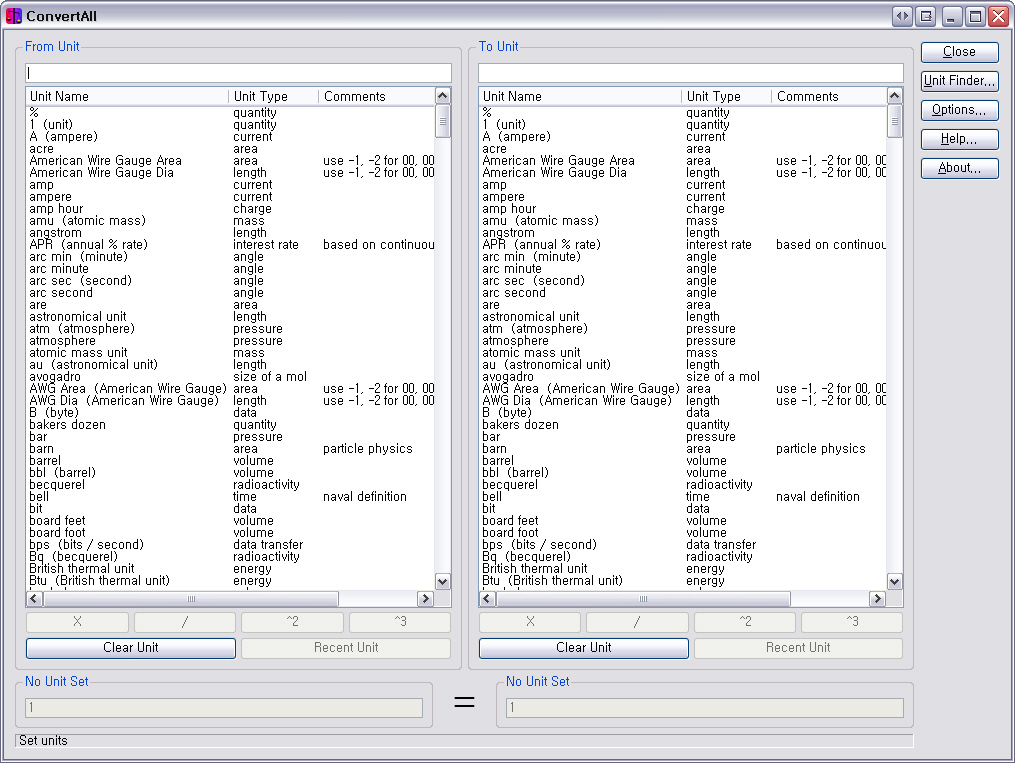This screenshot has width=1015, height=763.
Task: Open the About dialog
Action: (x=959, y=168)
